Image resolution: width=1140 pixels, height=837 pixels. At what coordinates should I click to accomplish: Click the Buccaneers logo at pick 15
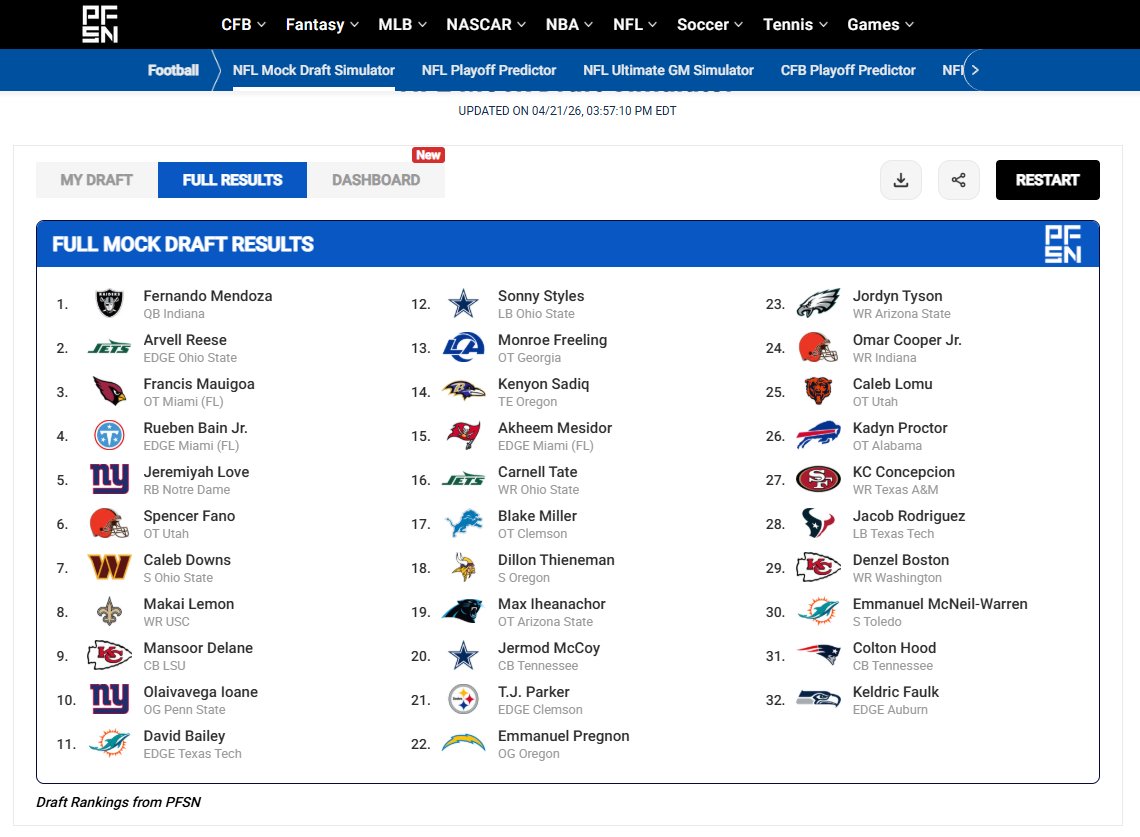pos(463,436)
